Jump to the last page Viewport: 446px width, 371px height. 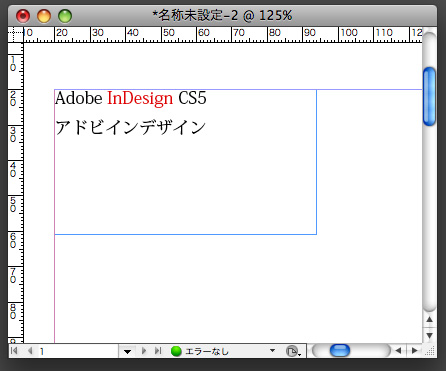point(158,351)
